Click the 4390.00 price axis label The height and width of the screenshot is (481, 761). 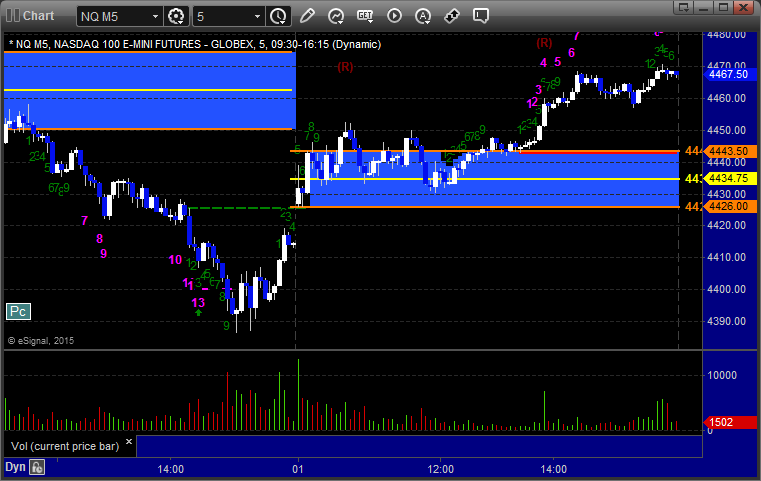coord(727,321)
